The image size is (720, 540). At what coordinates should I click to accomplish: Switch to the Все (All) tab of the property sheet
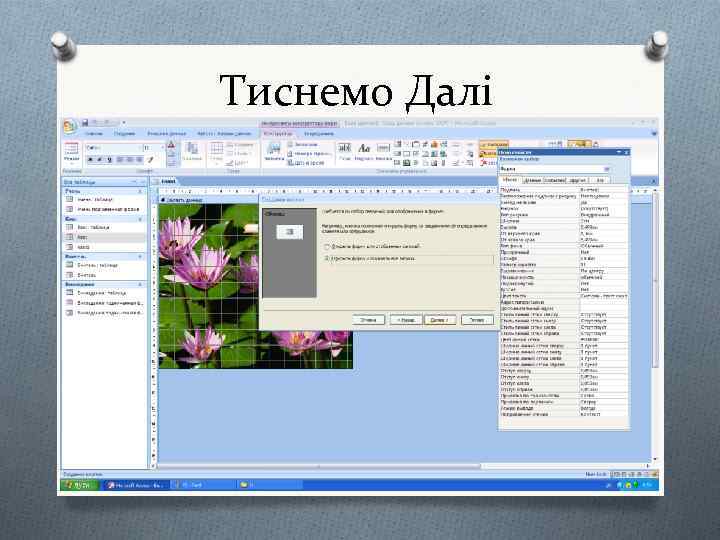(x=600, y=180)
